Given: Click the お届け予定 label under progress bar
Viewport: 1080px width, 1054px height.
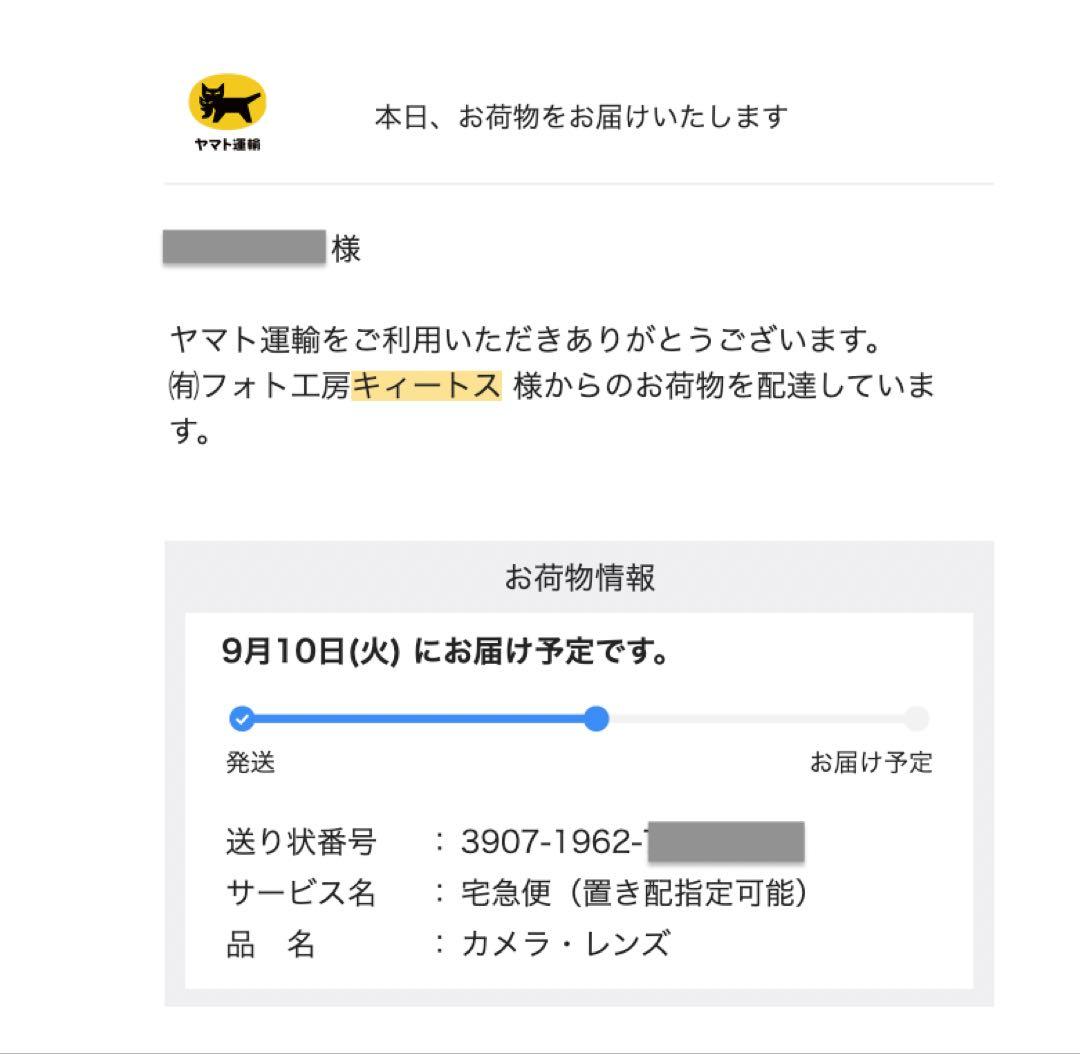Looking at the screenshot, I should [x=871, y=763].
